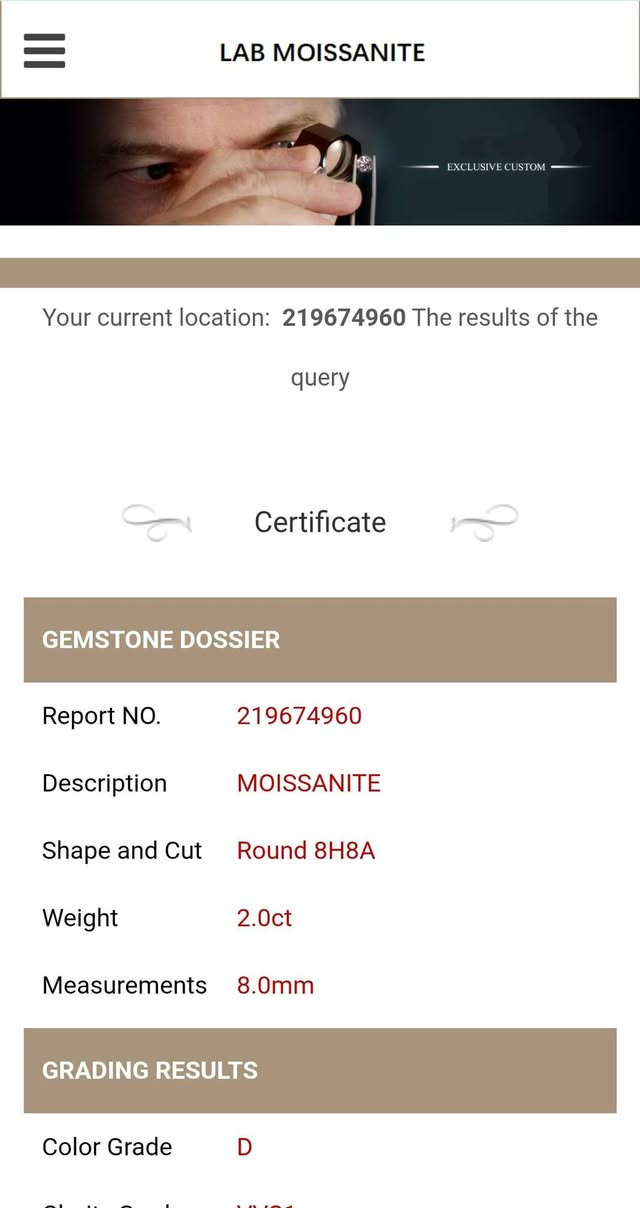Tap the LAB MOISSANITE site title
The height and width of the screenshot is (1208, 640).
pyautogui.click(x=322, y=52)
